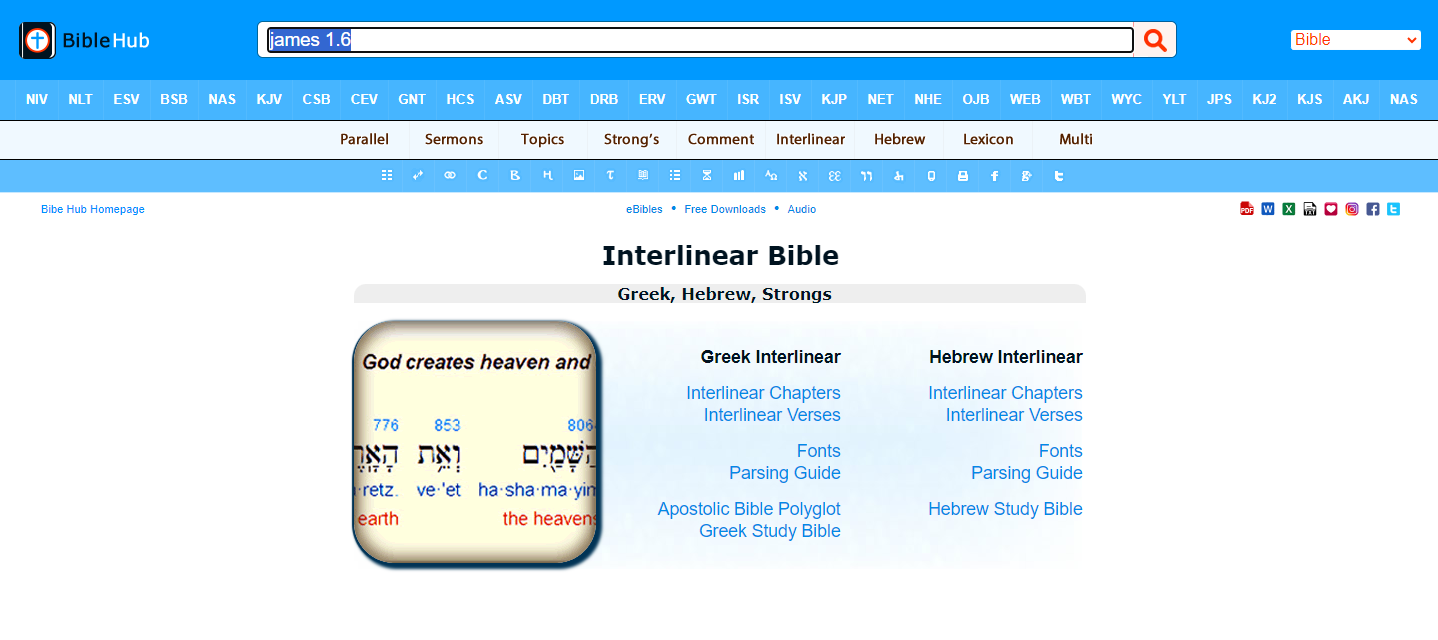1438x640 pixels.
Task: Click the Hebrew interlinear sample thumbnail
Action: tap(475, 443)
